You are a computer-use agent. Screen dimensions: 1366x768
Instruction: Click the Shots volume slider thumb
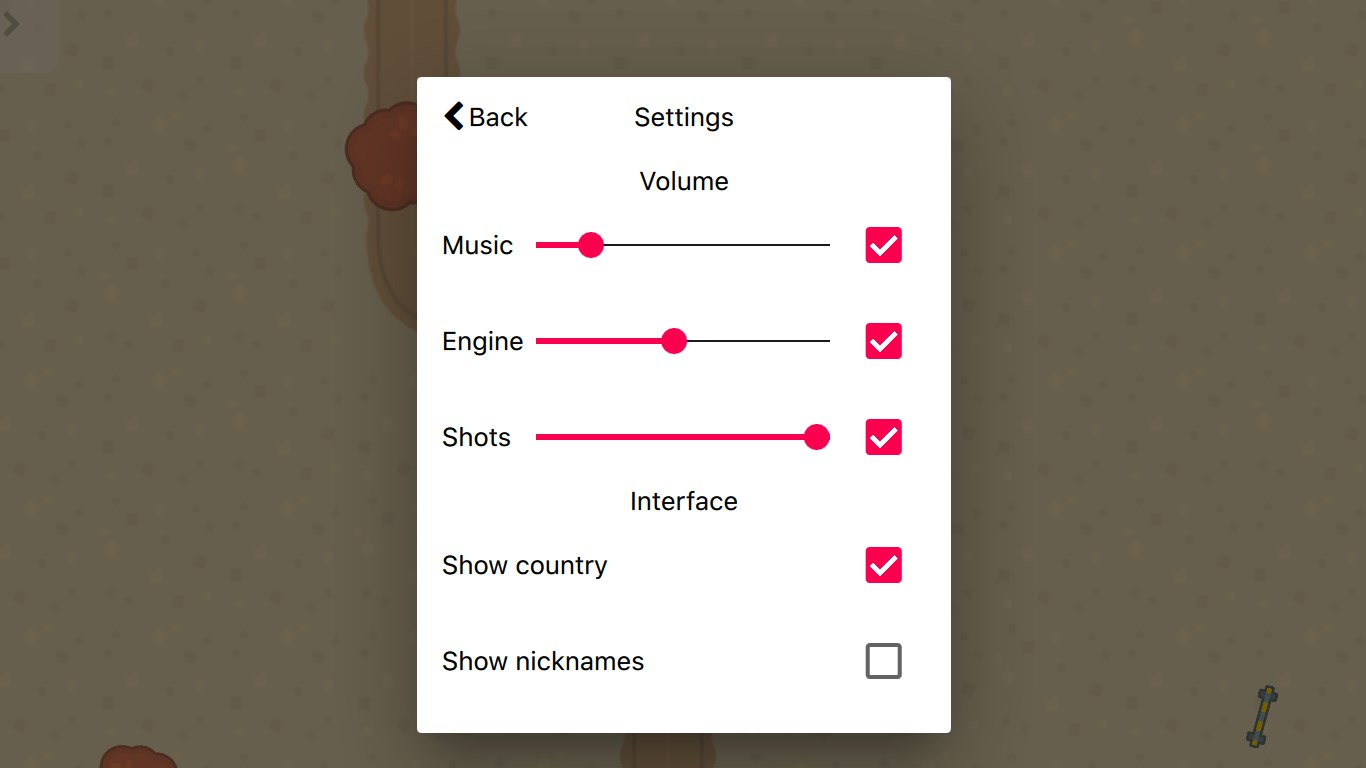817,437
